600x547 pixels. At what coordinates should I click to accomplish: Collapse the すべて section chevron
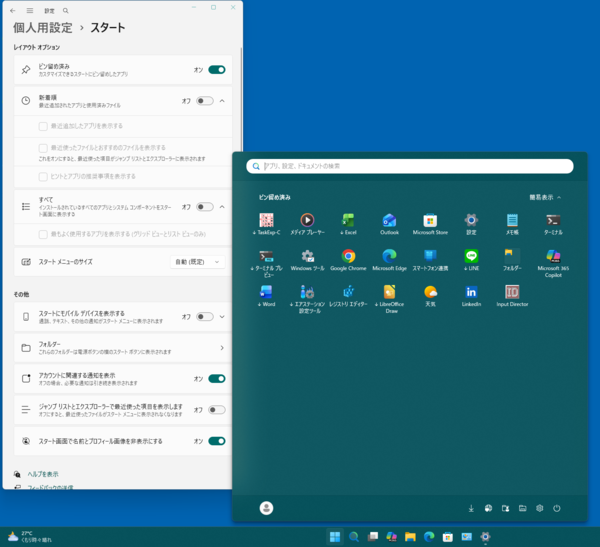click(222, 207)
